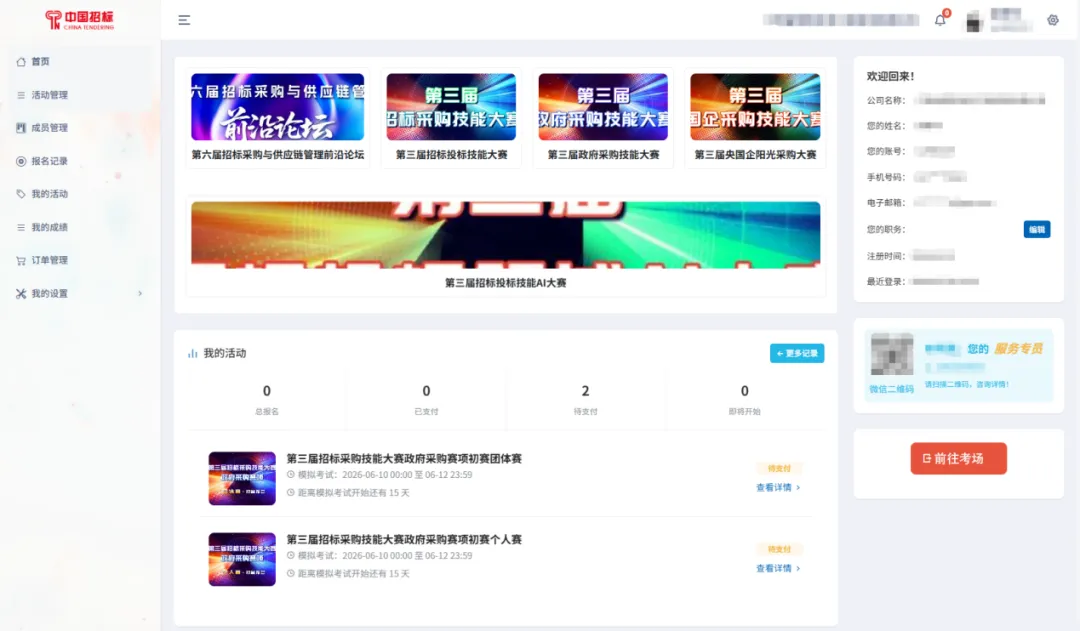The height and width of the screenshot is (631, 1080).
Task: Open settings gear icon in header
Action: pyautogui.click(x=1052, y=20)
